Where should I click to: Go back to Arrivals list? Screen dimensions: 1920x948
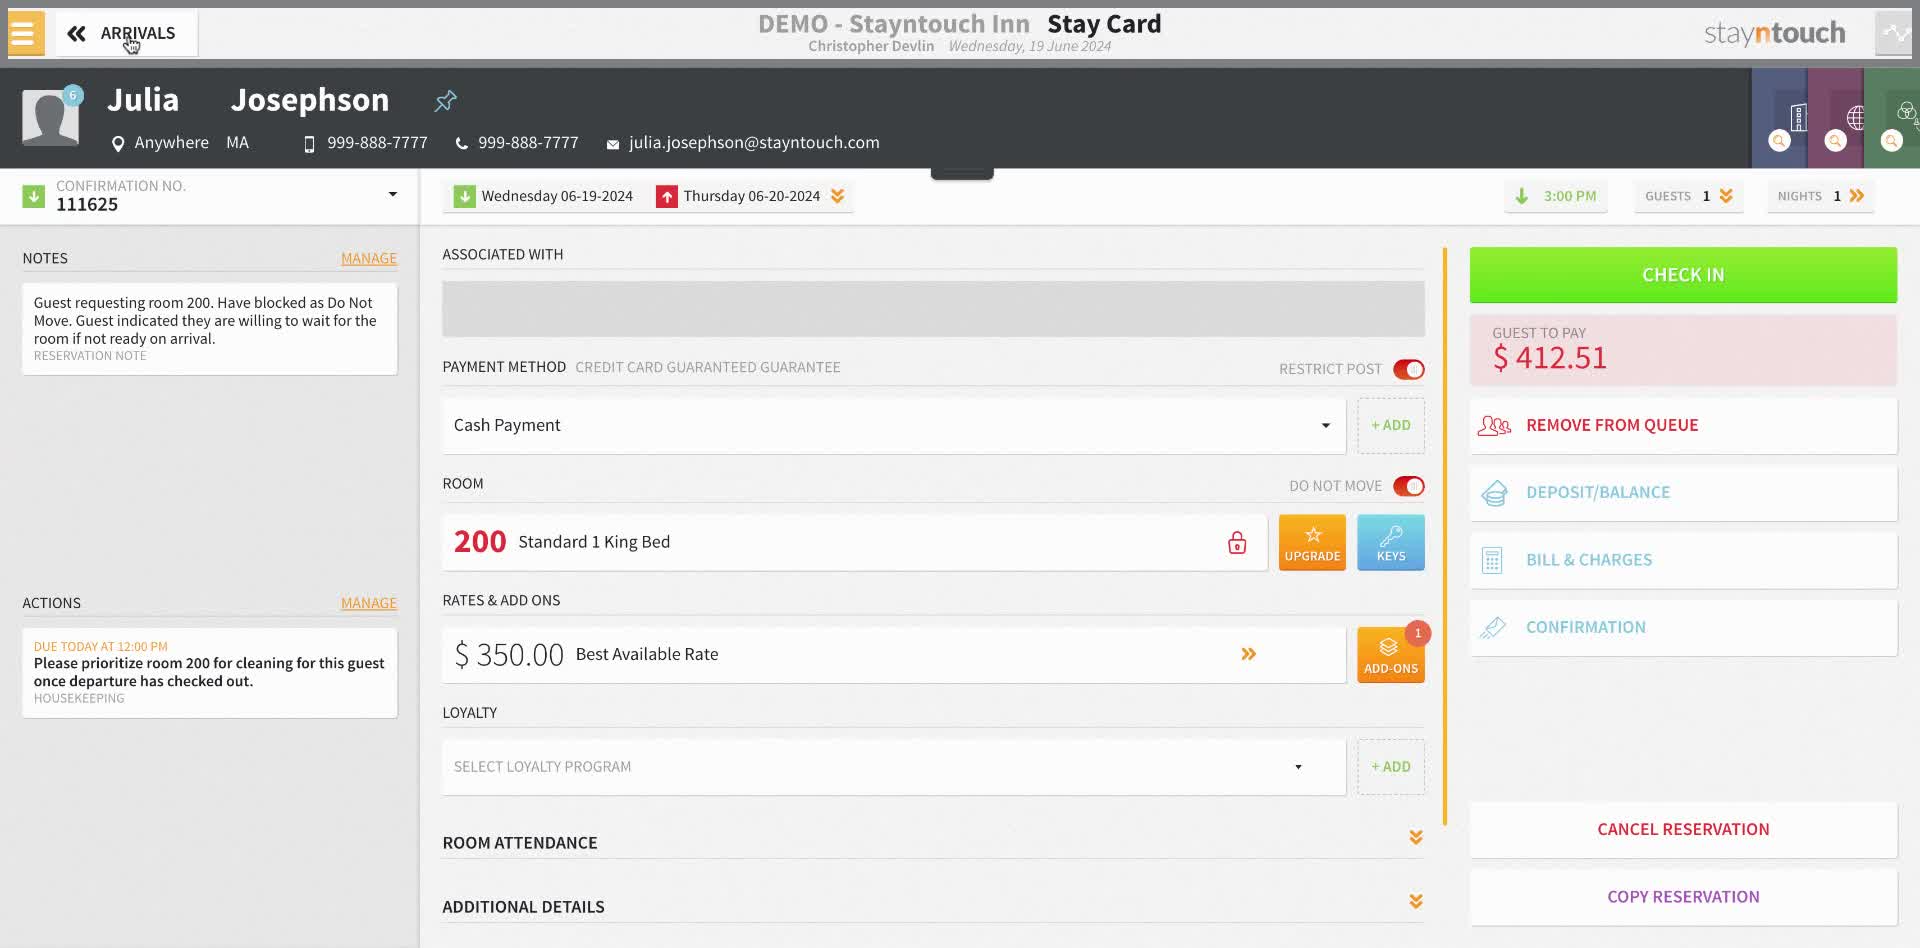tap(126, 33)
